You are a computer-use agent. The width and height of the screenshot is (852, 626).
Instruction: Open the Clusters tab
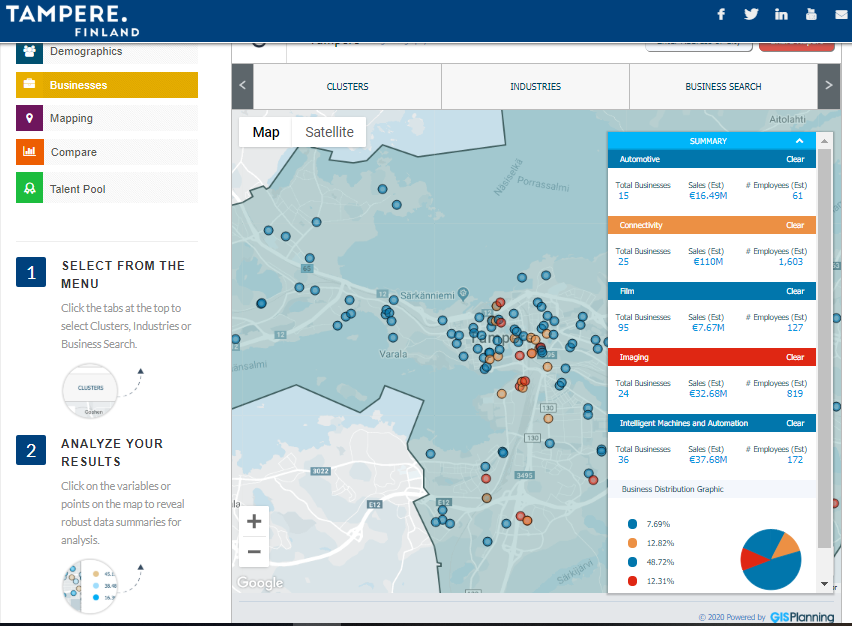tap(347, 86)
